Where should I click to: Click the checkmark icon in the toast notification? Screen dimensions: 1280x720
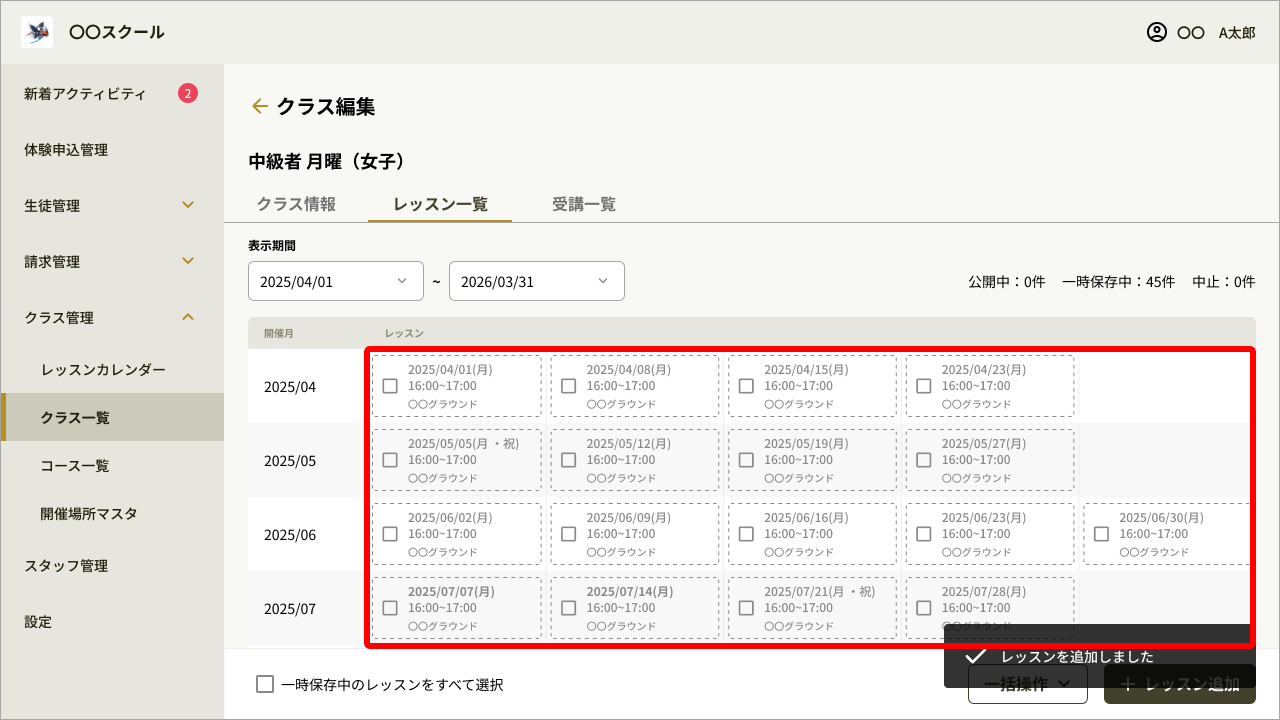[x=976, y=656]
